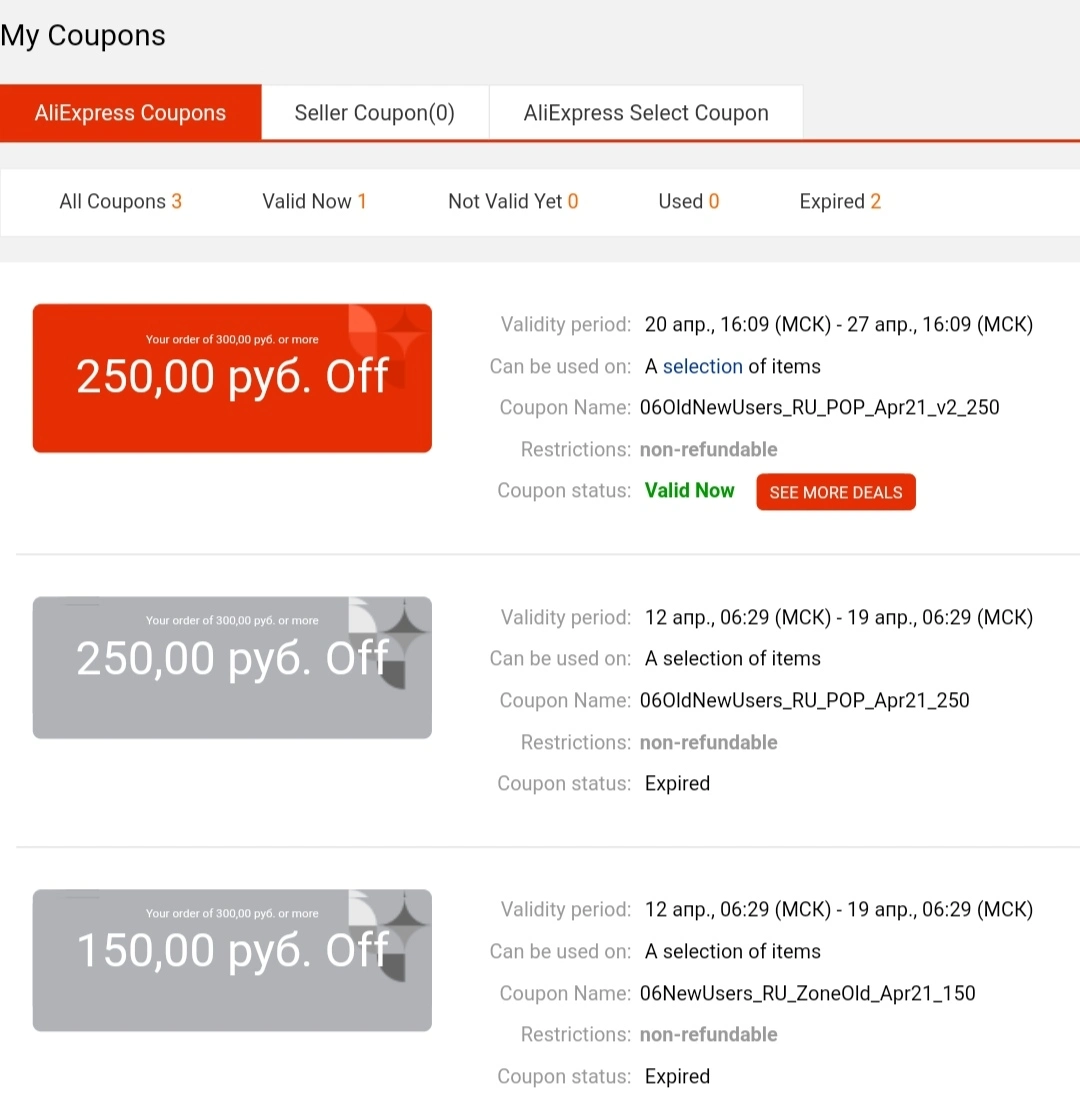Show Used coupons filter
The width and height of the screenshot is (1080, 1101).
click(x=689, y=202)
